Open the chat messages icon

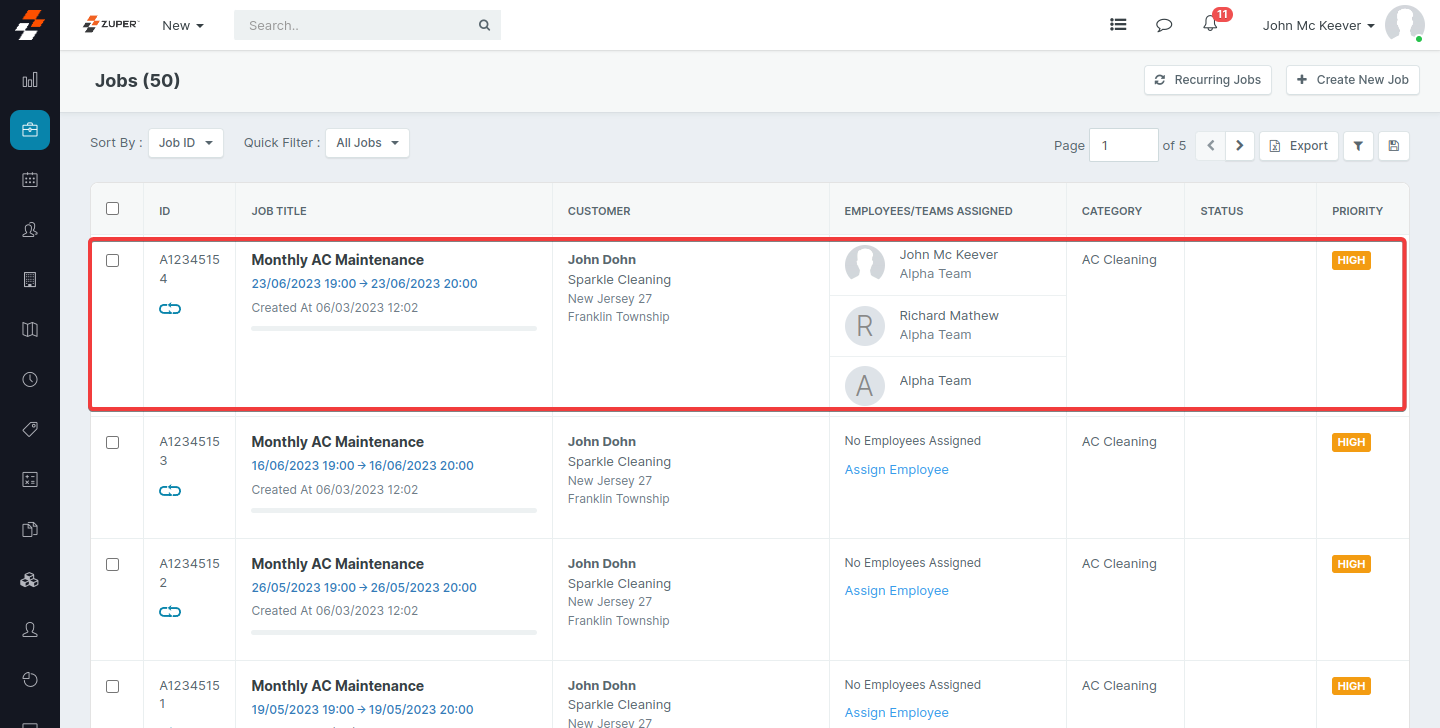(1164, 25)
